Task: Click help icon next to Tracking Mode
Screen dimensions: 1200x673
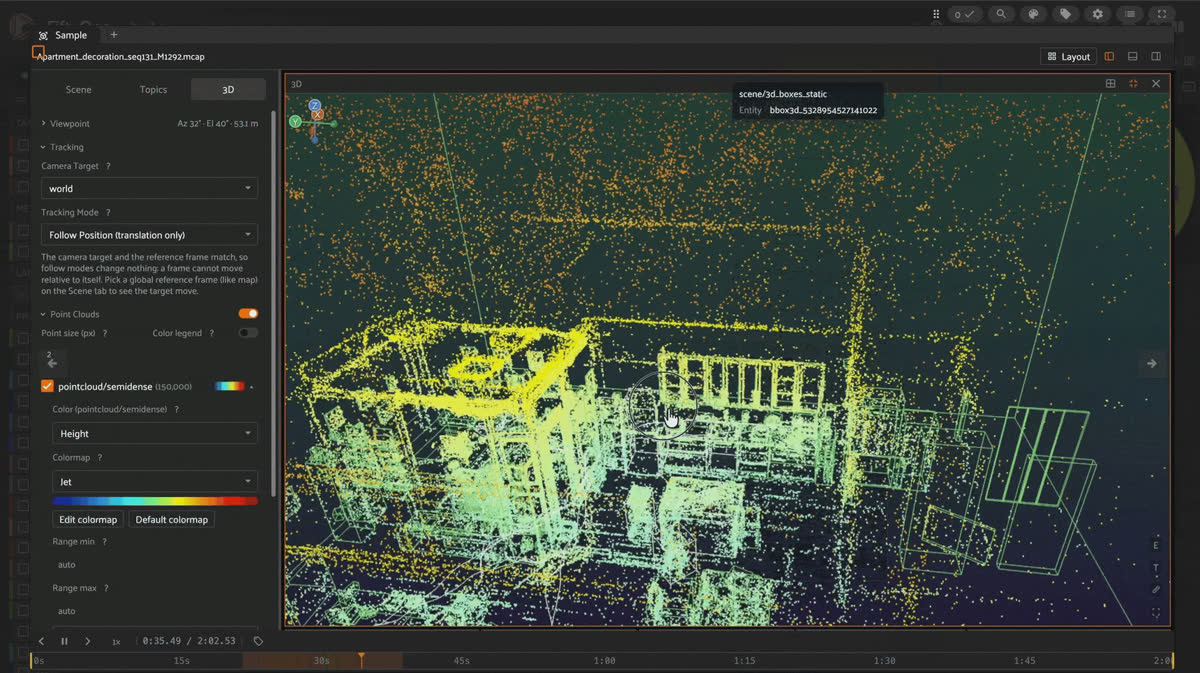Action: [x=108, y=213]
